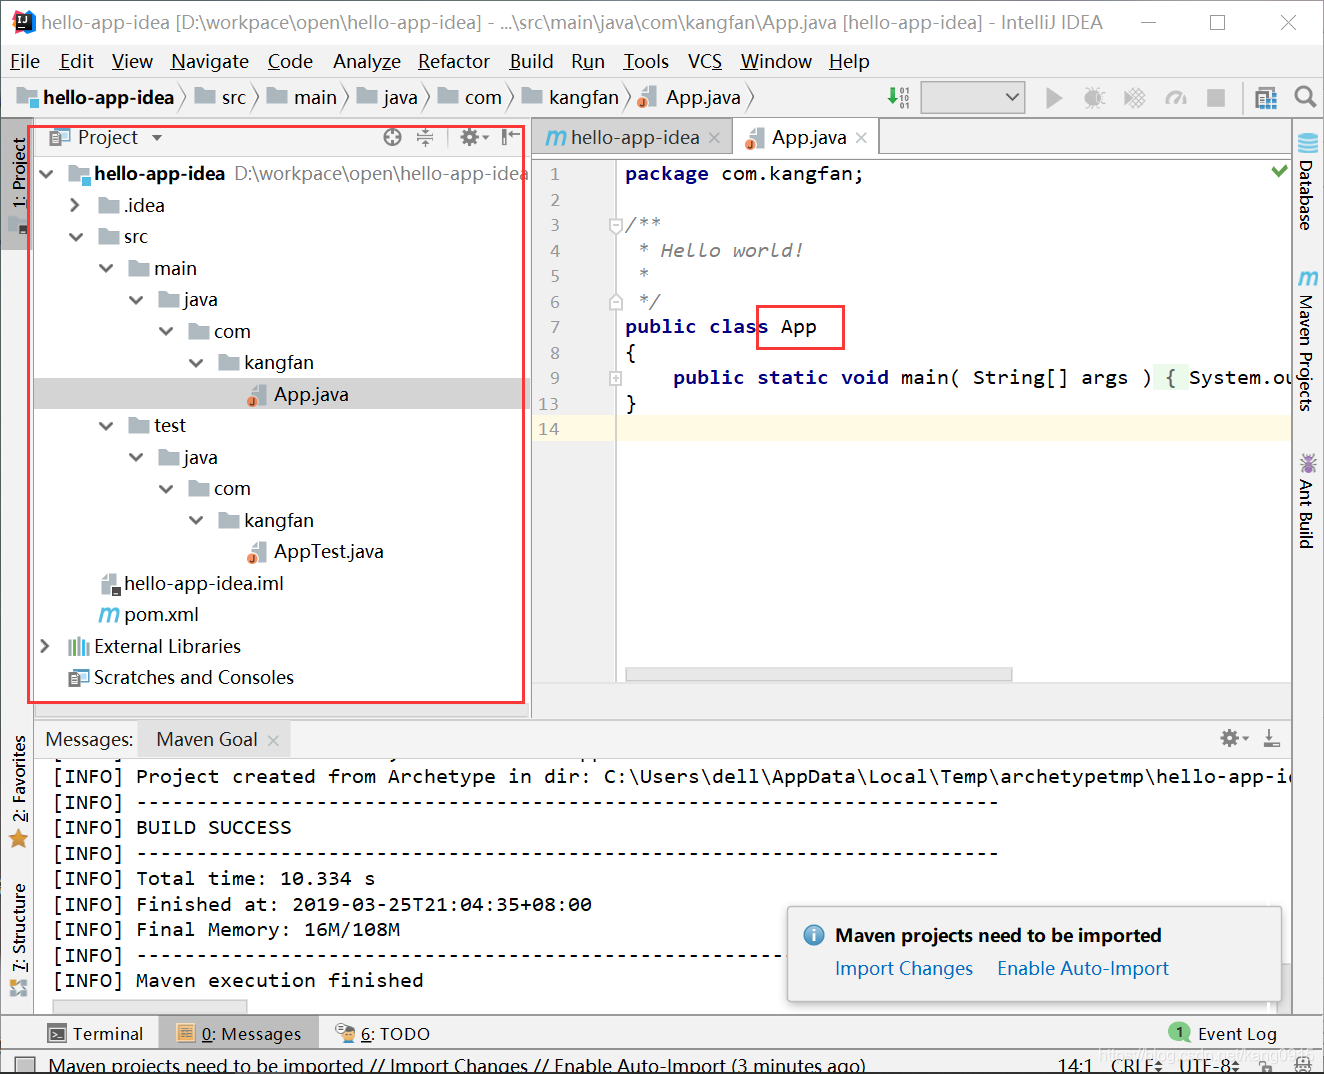The height and width of the screenshot is (1074, 1324).
Task: Close the App.java editor tab
Action: point(861,138)
